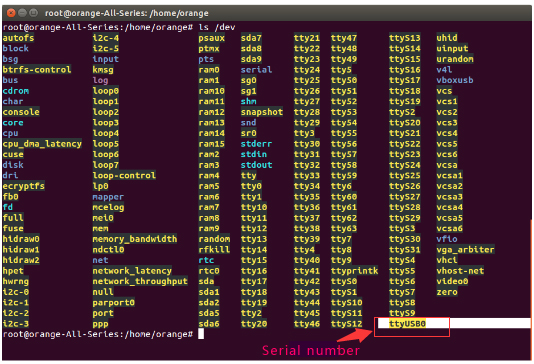Select the 'ttyUSB0' device entry
Image resolution: width=534 pixels, height=364 pixels.
click(407, 323)
